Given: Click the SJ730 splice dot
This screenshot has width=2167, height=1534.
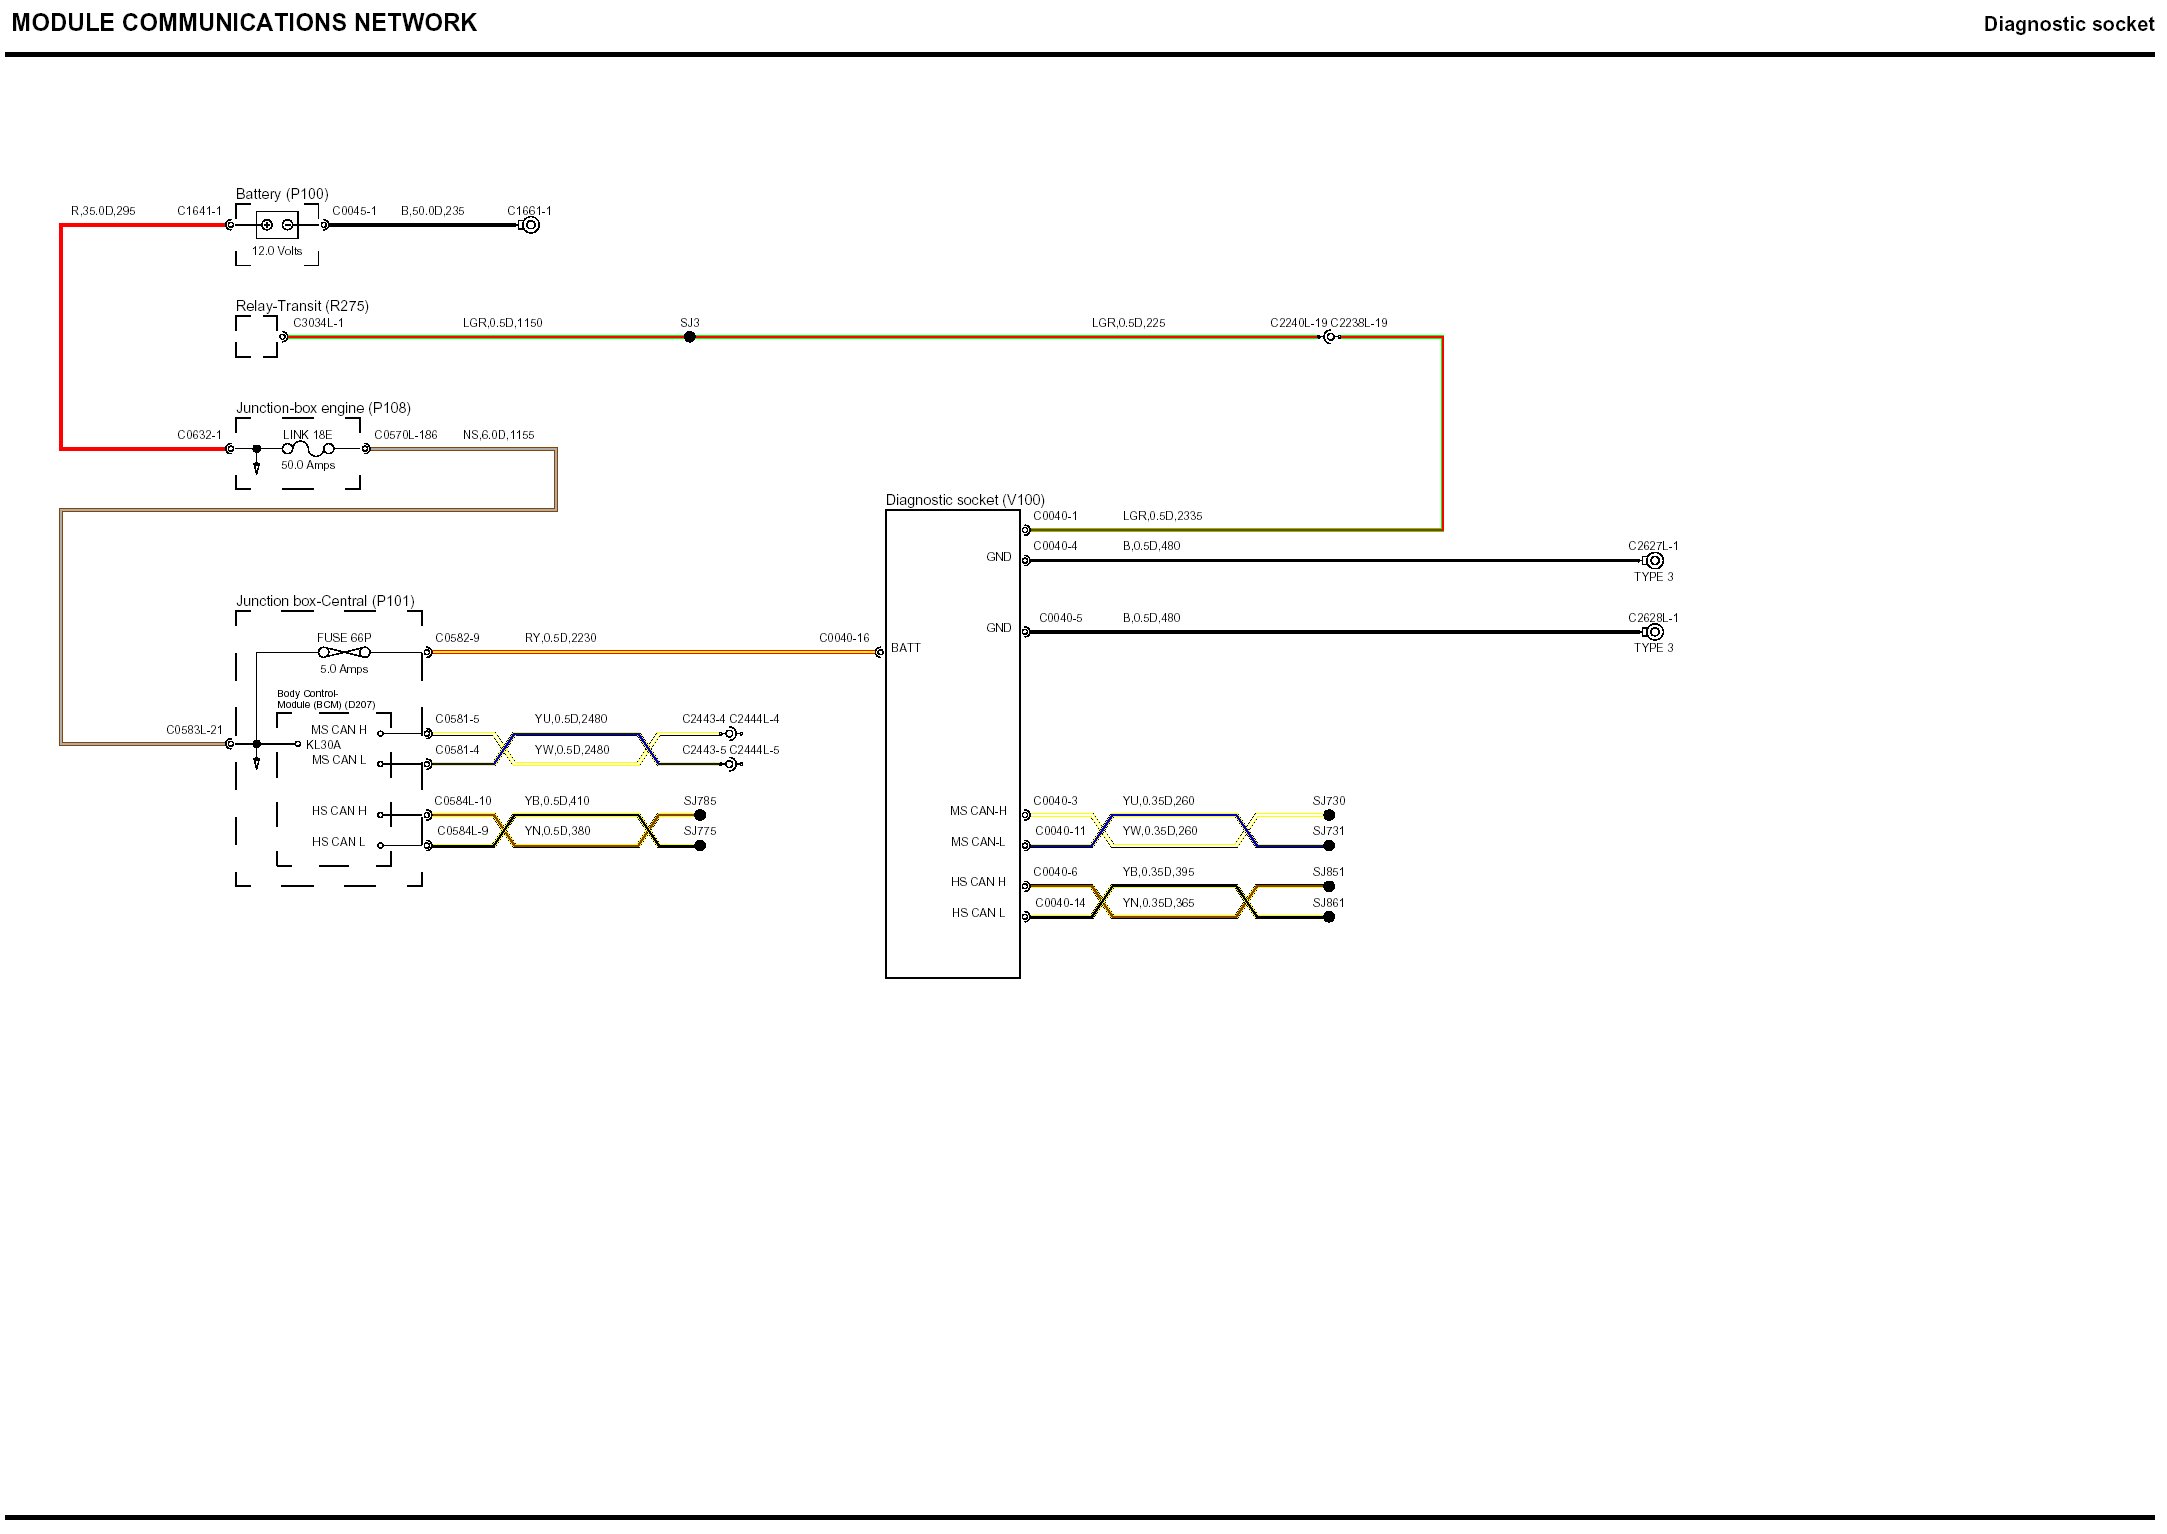Looking at the screenshot, I should pyautogui.click(x=1329, y=815).
